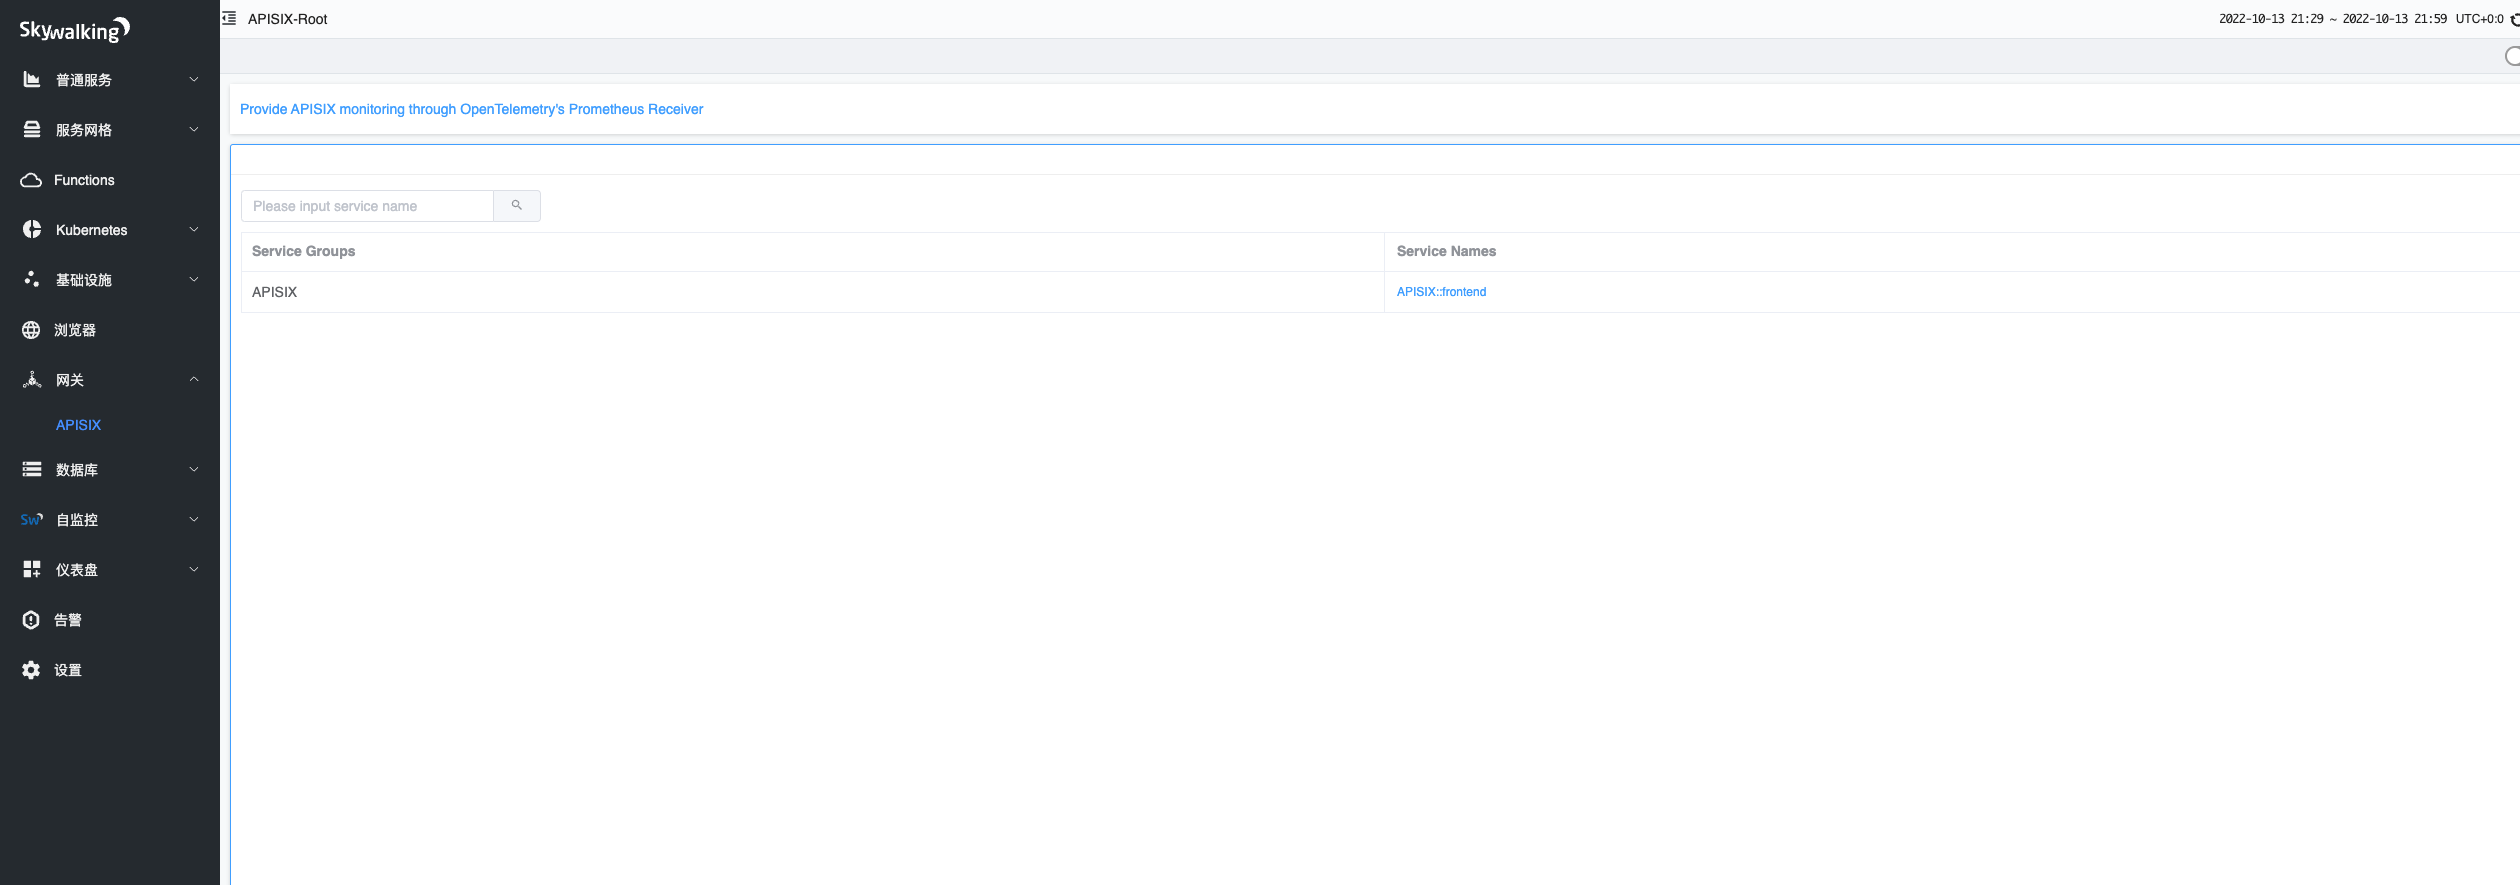Click the 服务网格 layers icon
2520x885 pixels.
pos(32,130)
